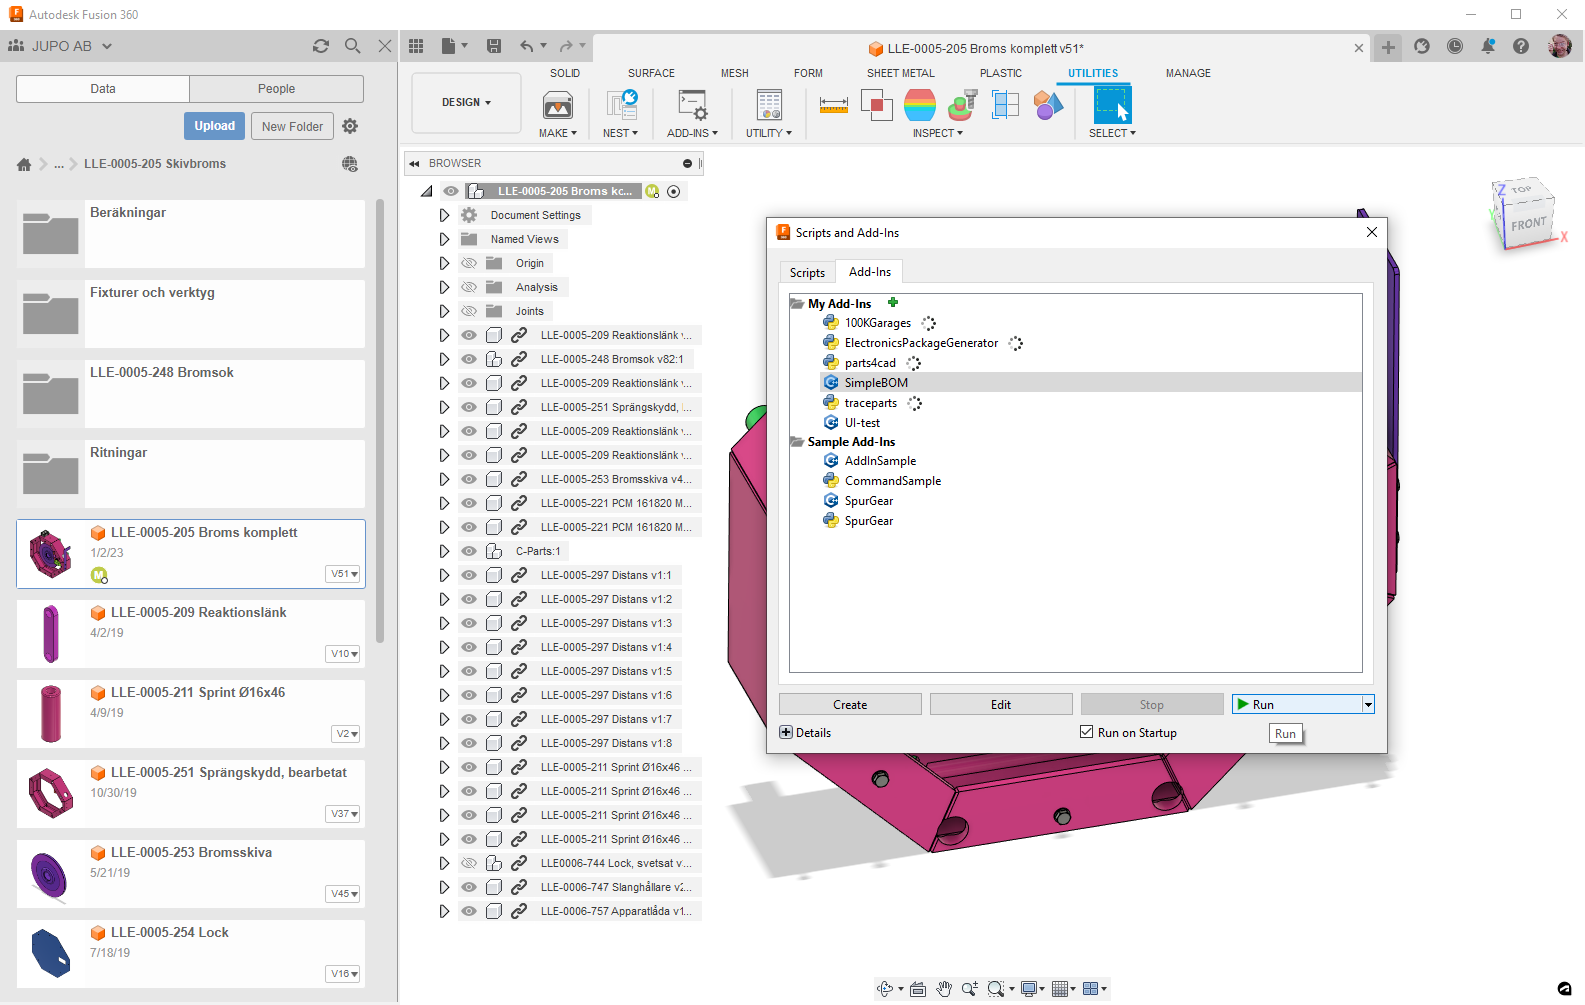Open the job status clock icon
Viewport: 1585px width, 1005px height.
point(1455,46)
